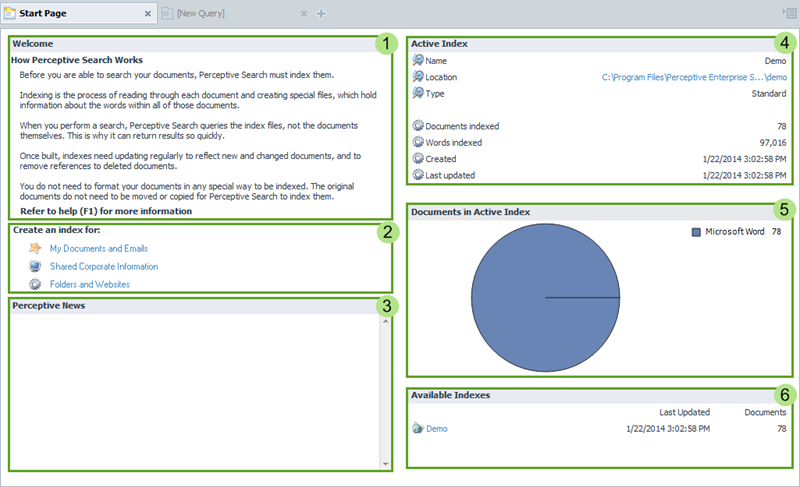Click the Type row magnifier icon
800x487 pixels.
click(x=418, y=93)
